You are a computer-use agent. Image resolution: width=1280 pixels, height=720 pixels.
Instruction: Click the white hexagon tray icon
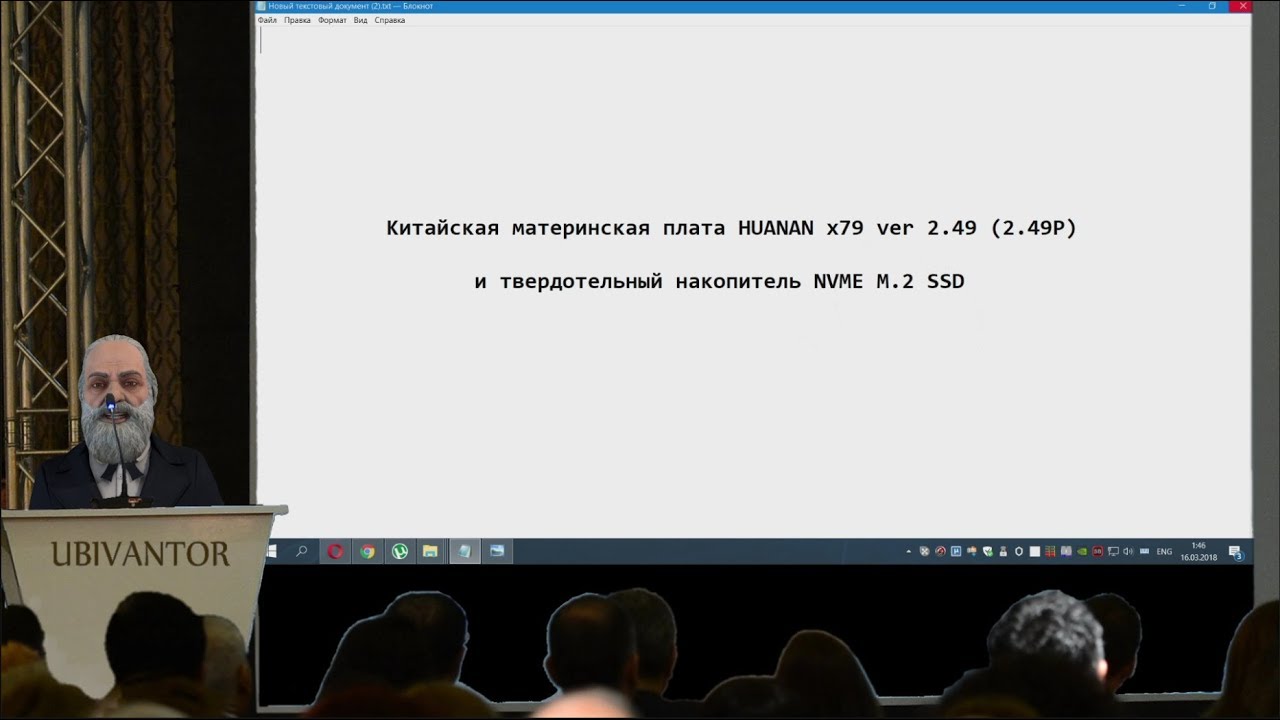(x=1019, y=551)
